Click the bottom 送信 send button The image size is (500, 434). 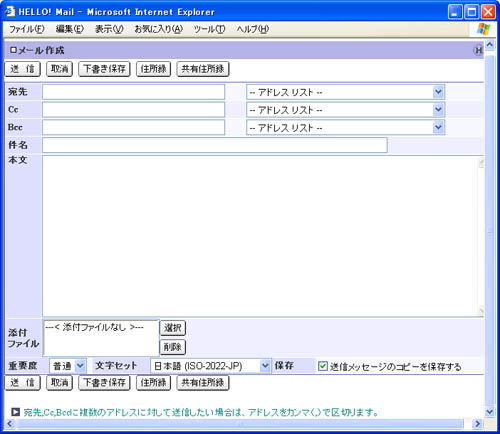click(x=23, y=383)
